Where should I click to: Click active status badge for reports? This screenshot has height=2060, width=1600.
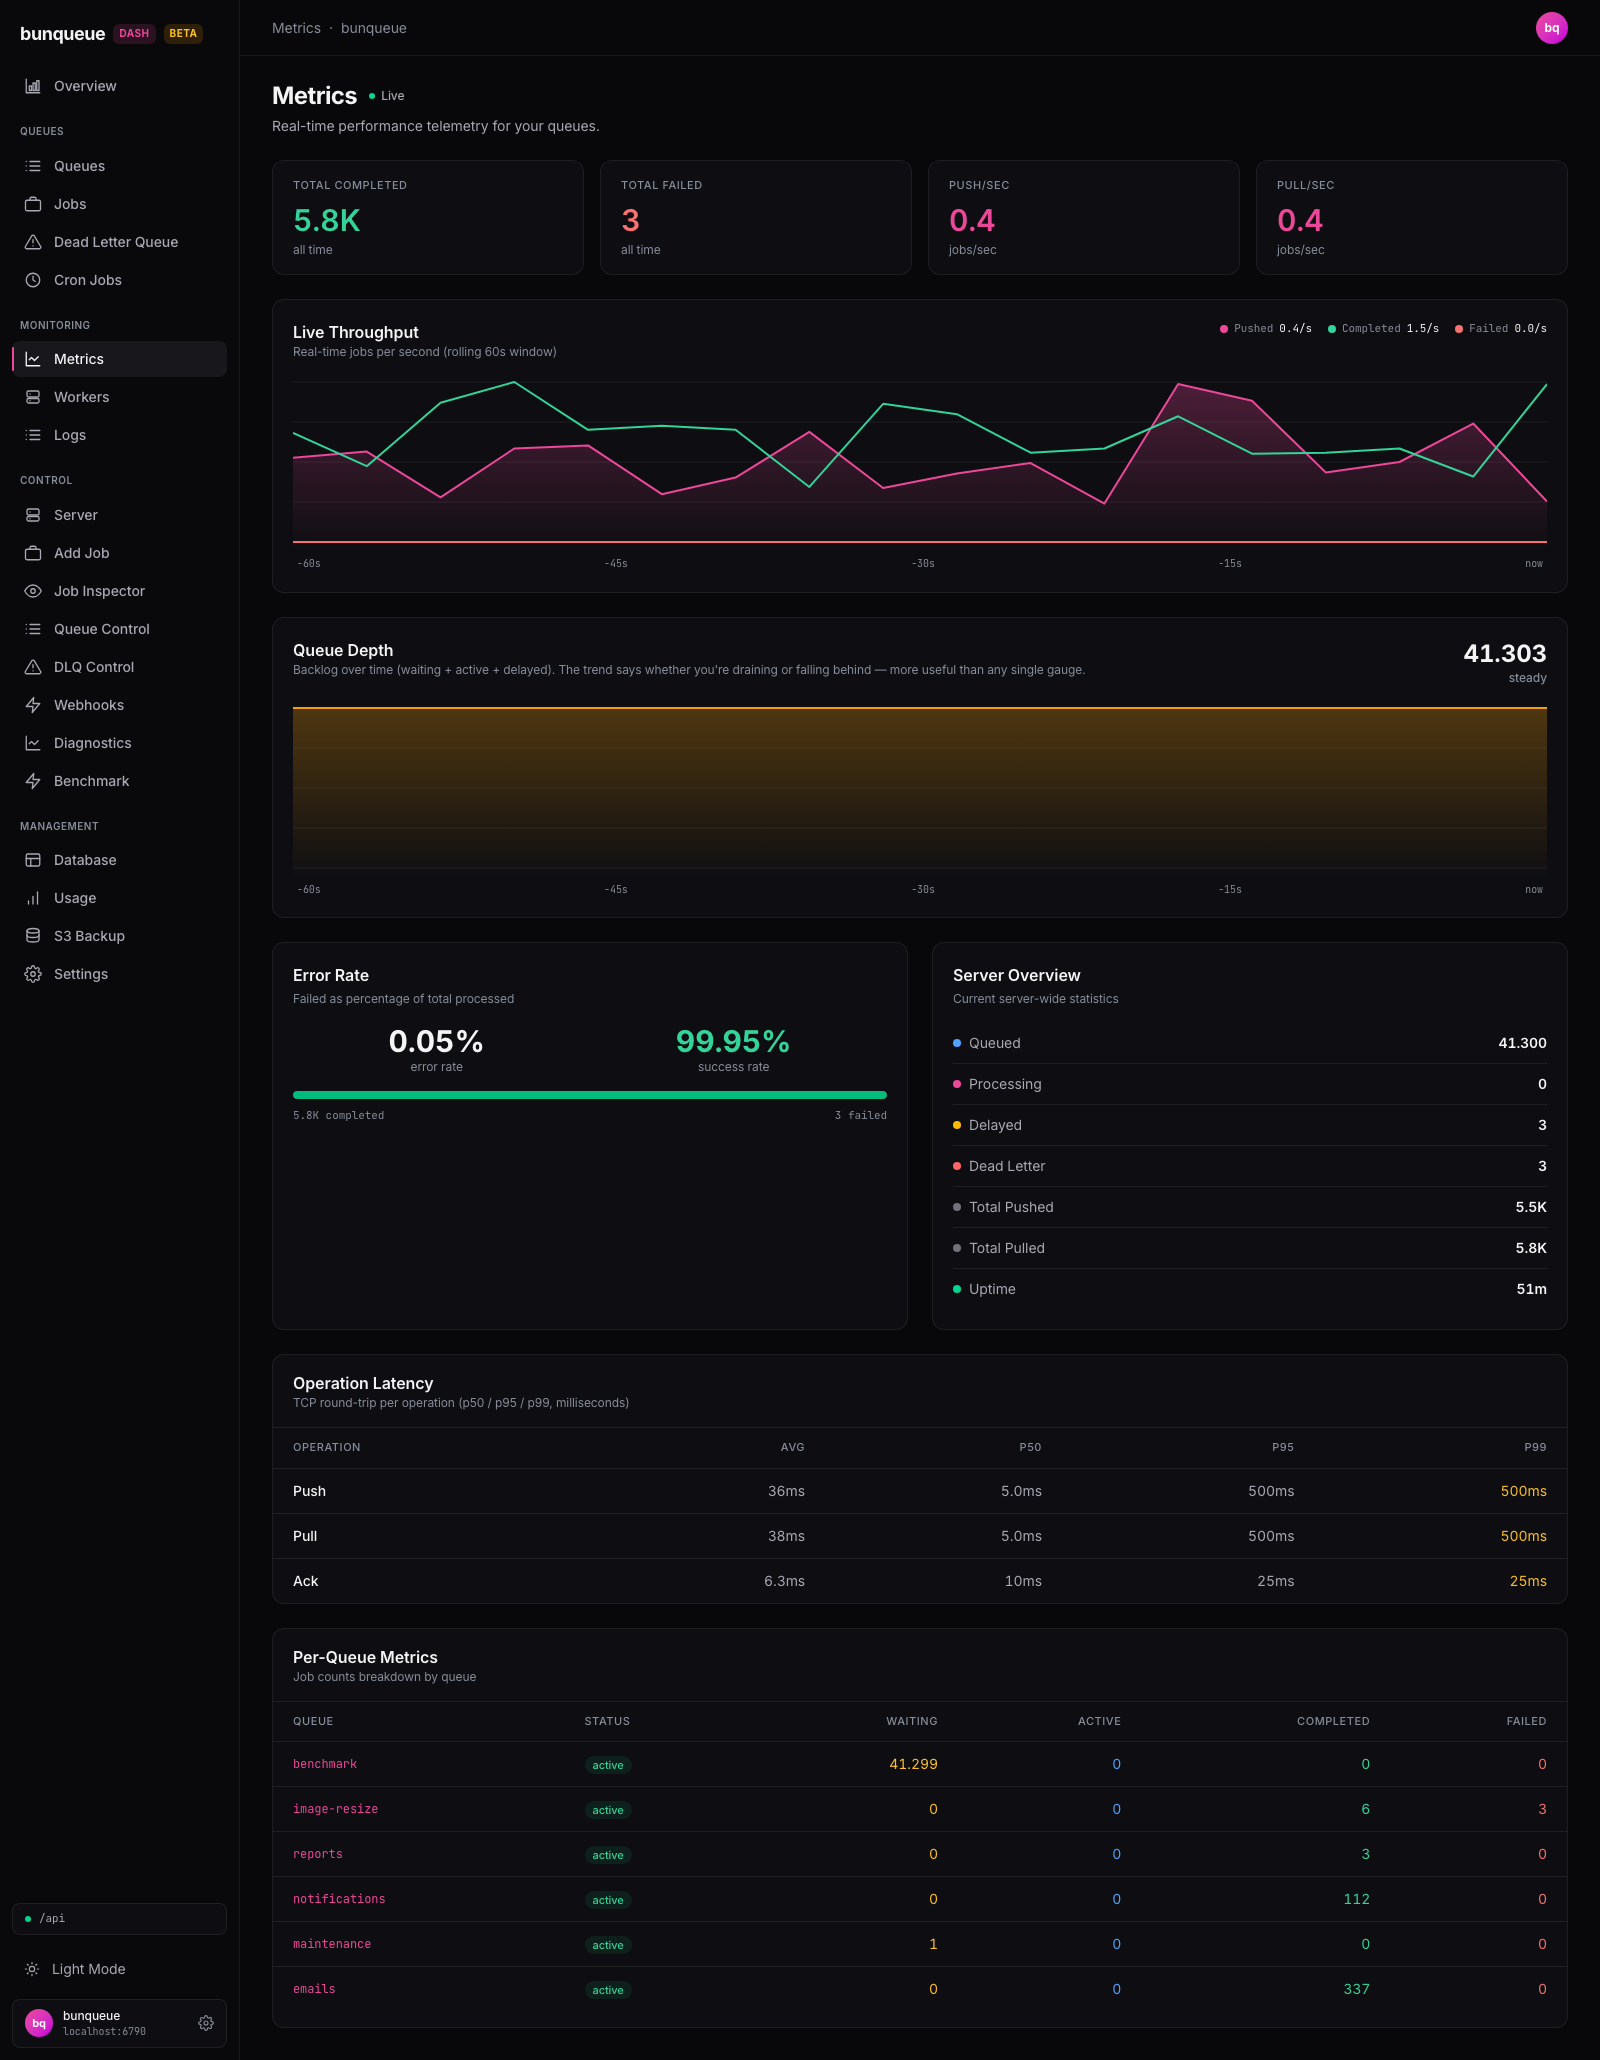click(608, 1855)
